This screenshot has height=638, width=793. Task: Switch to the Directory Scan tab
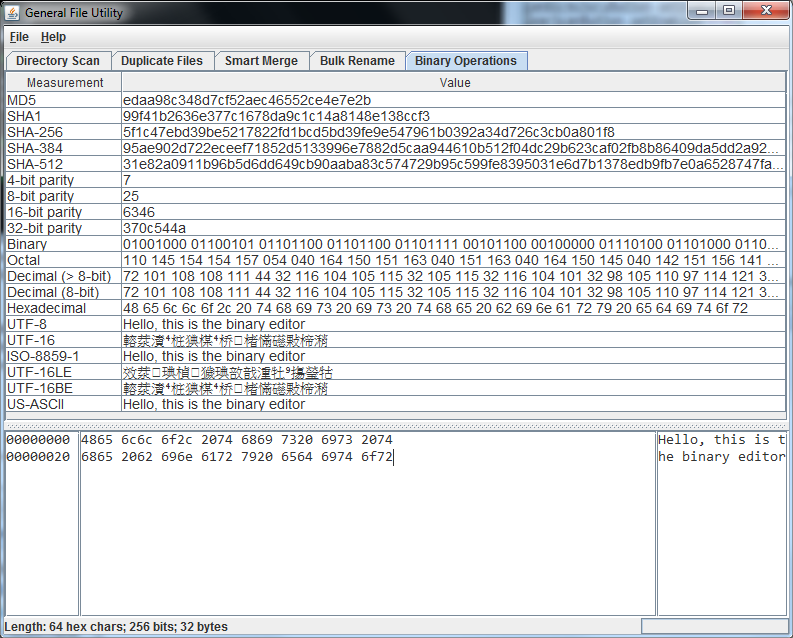pos(58,61)
